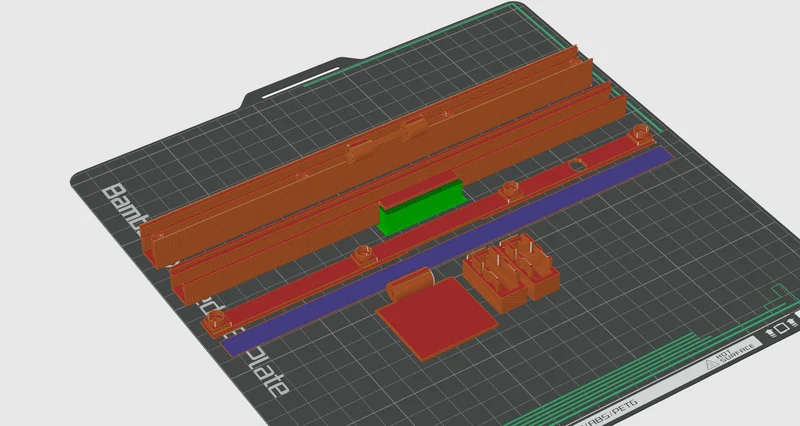
Task: Click the right nozzle icon on plate edge
Action: 793,323
